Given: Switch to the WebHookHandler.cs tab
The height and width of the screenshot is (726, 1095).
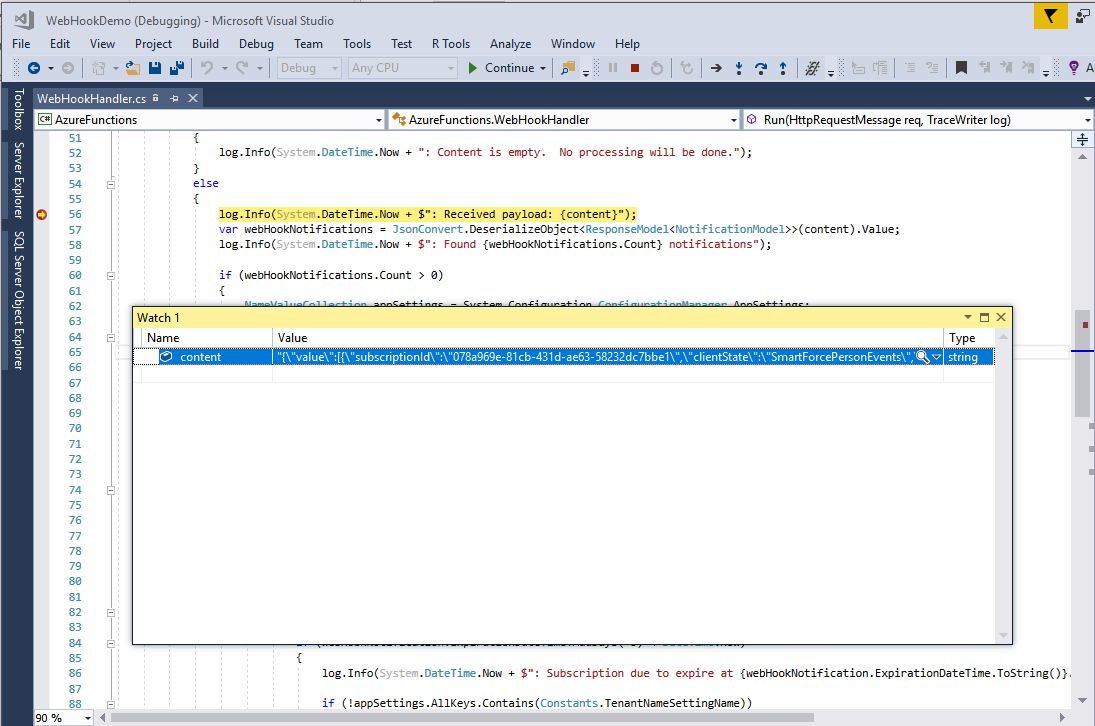Looking at the screenshot, I should [x=91, y=98].
